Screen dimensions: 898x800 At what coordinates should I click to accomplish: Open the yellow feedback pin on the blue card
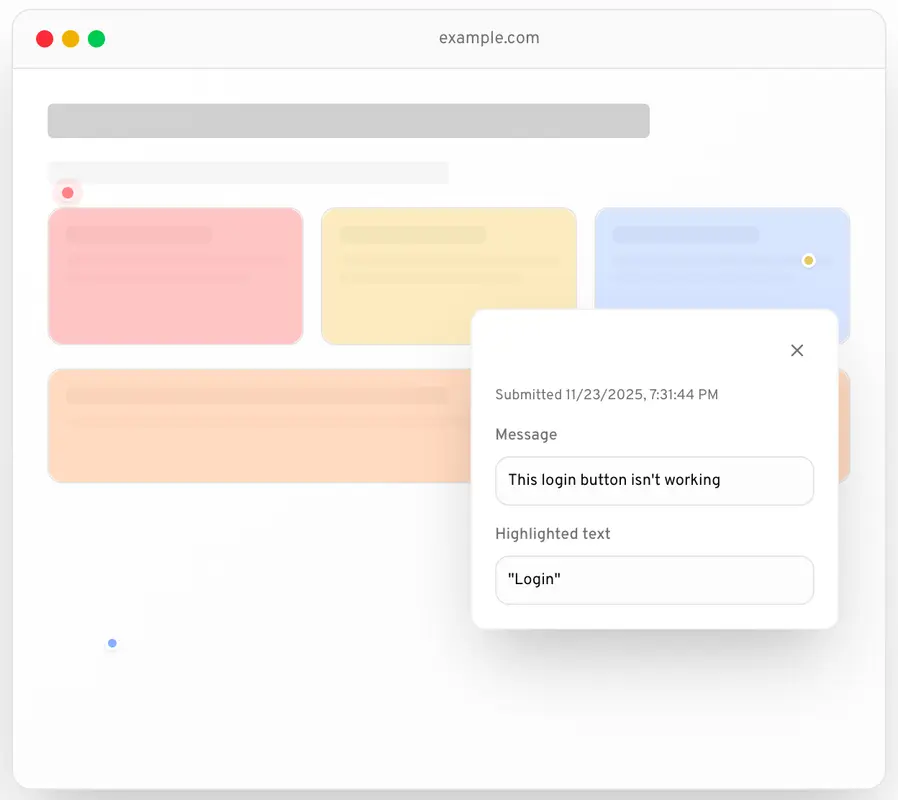tap(809, 260)
